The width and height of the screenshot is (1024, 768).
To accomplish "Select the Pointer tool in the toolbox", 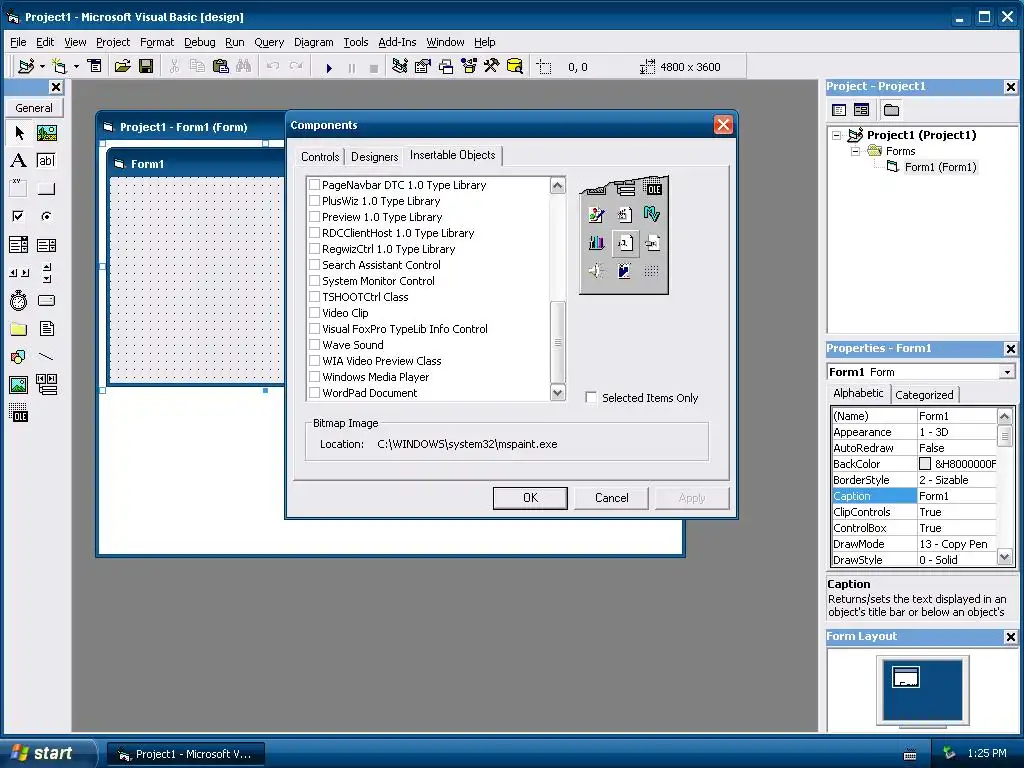I will (19, 133).
